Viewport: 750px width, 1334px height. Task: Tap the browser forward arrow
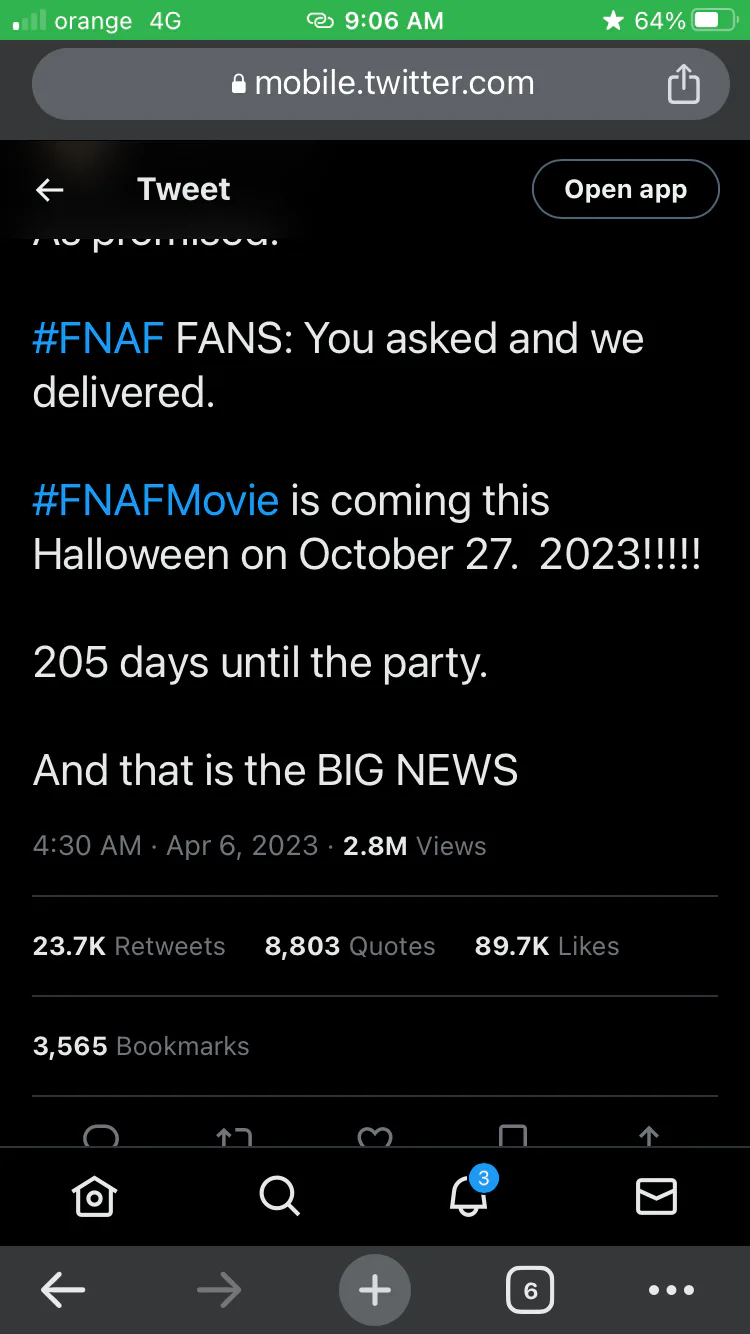(x=219, y=1291)
